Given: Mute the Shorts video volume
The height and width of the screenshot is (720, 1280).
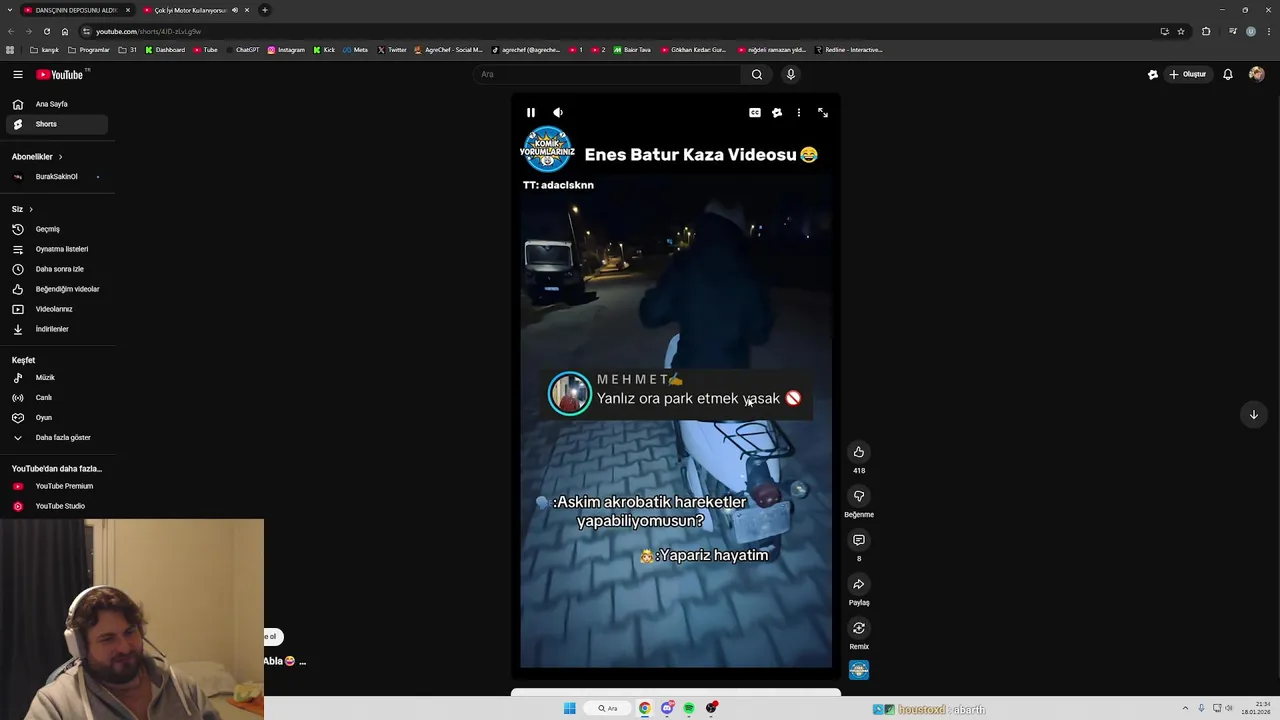Looking at the screenshot, I should point(558,113).
